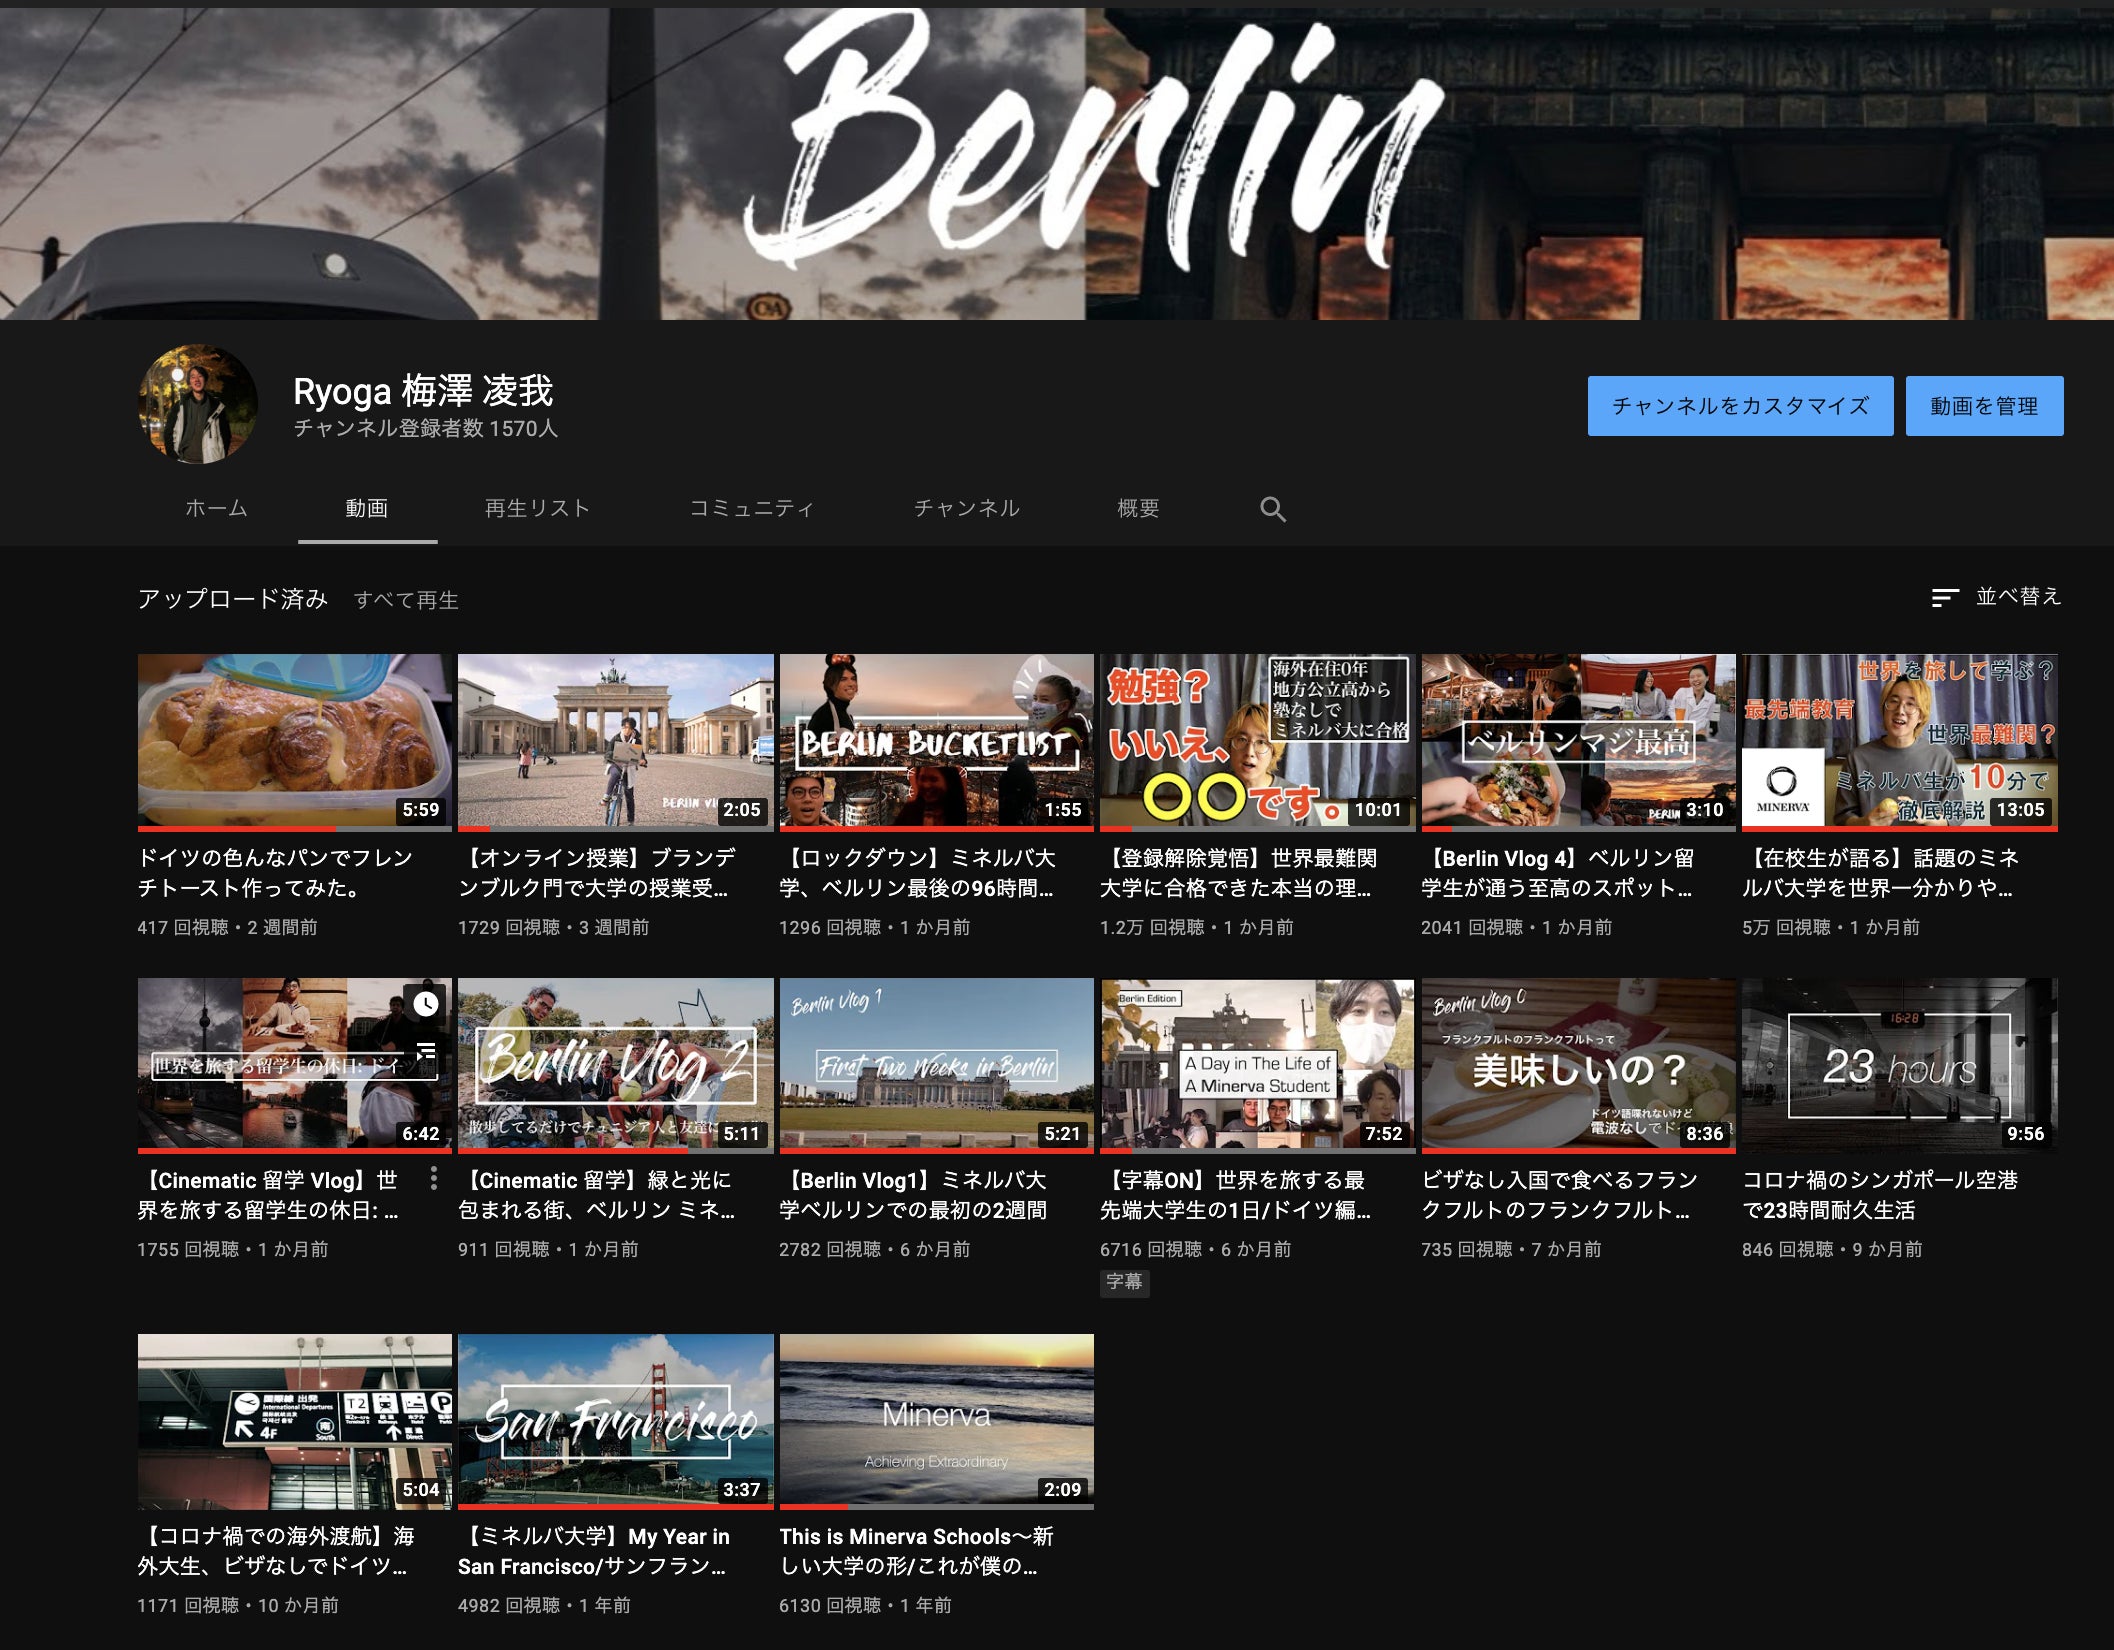Click チャンネルをカスタマイズ button
Image resolution: width=2114 pixels, height=1650 pixels.
[1739, 406]
